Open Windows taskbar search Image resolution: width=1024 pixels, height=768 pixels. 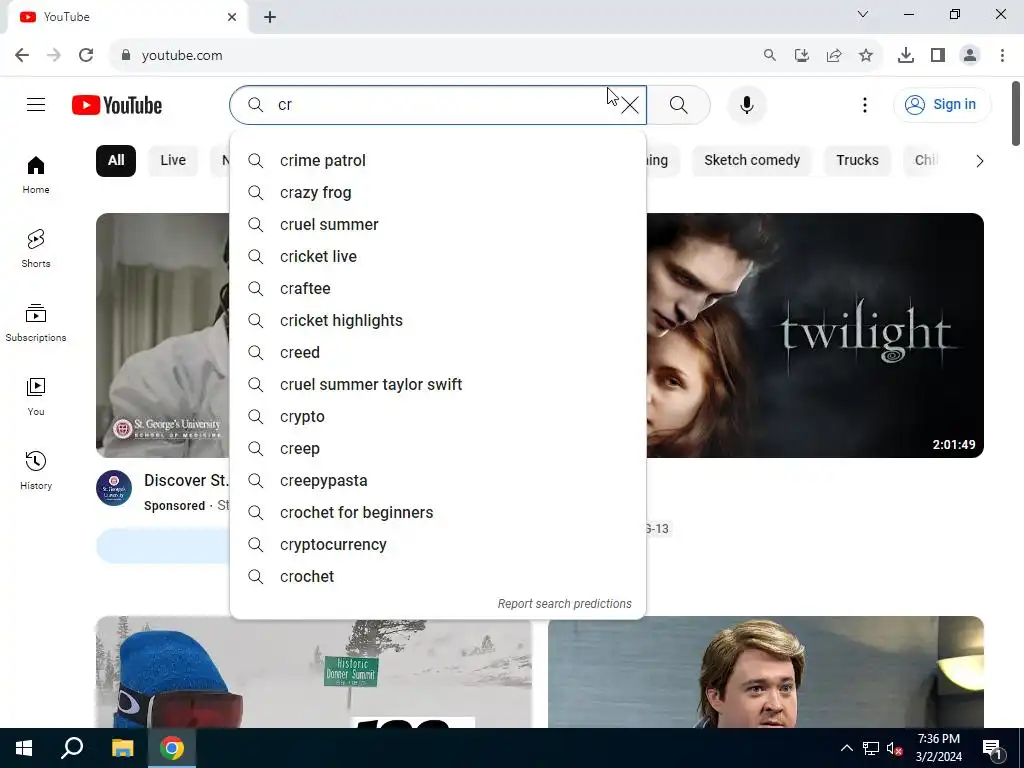[72, 748]
